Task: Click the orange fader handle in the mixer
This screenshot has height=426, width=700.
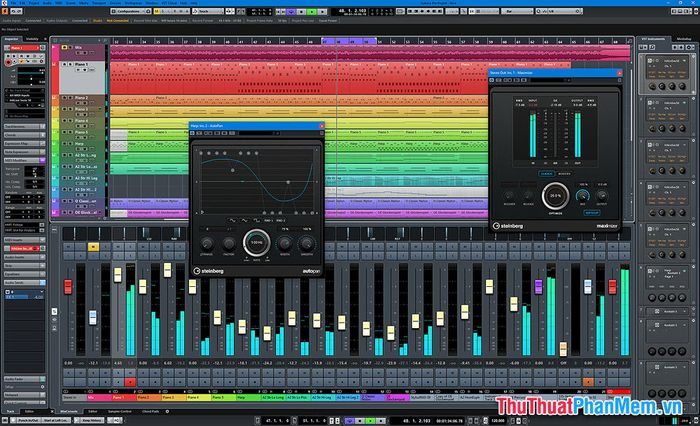Action: point(563,349)
